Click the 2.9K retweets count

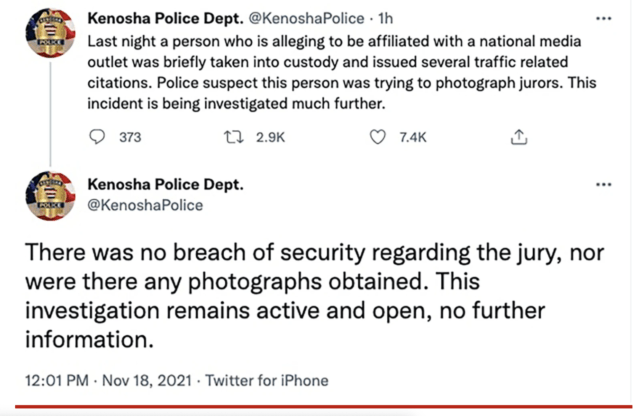point(270,137)
